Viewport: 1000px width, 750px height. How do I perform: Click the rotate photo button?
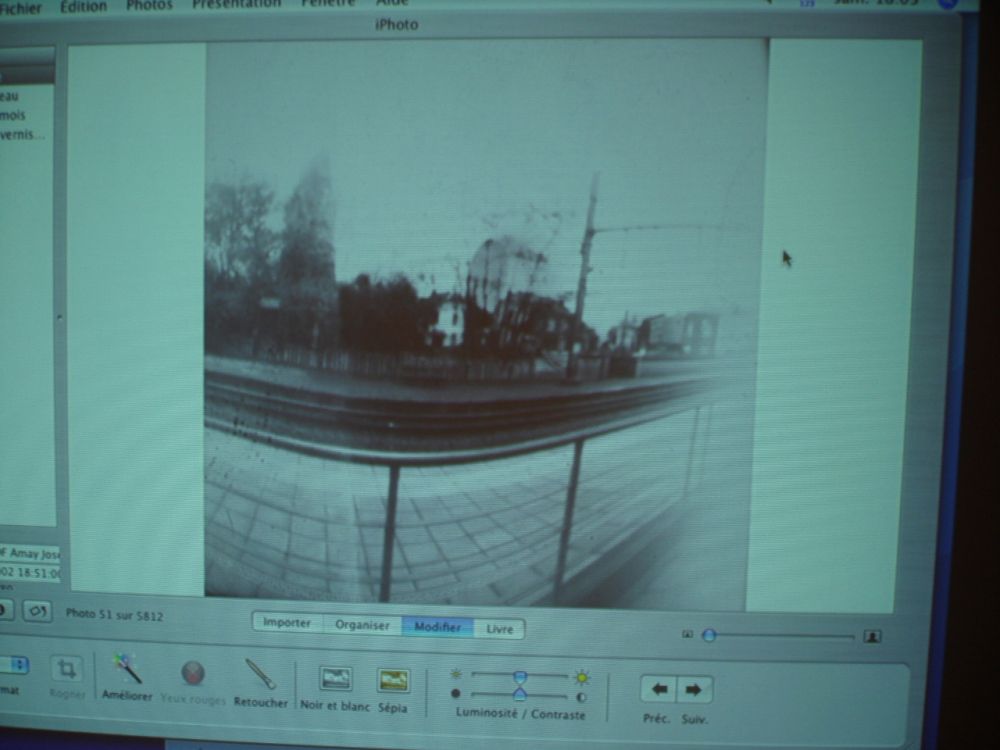click(x=36, y=611)
